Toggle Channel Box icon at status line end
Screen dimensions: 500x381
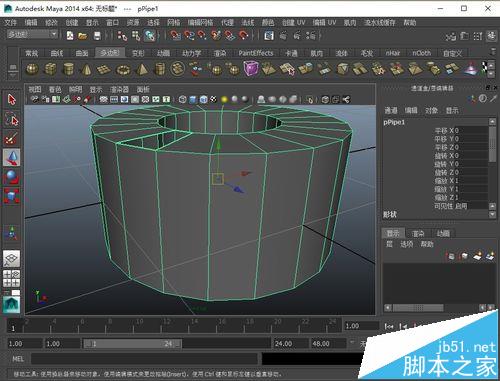click(491, 36)
